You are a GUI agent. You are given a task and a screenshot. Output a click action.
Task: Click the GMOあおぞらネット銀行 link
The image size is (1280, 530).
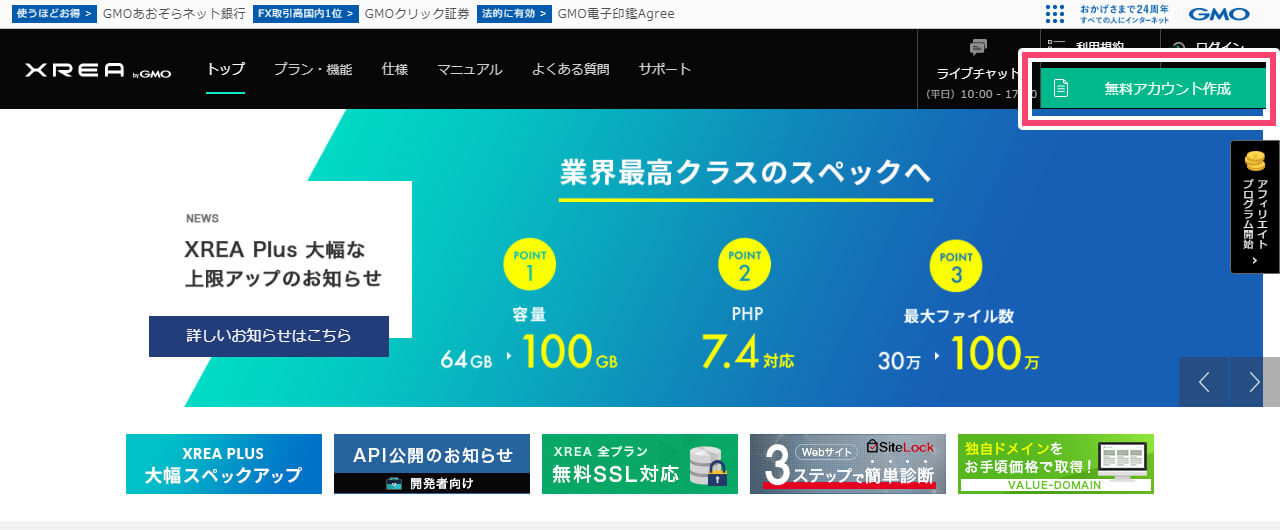pyautogui.click(x=174, y=14)
